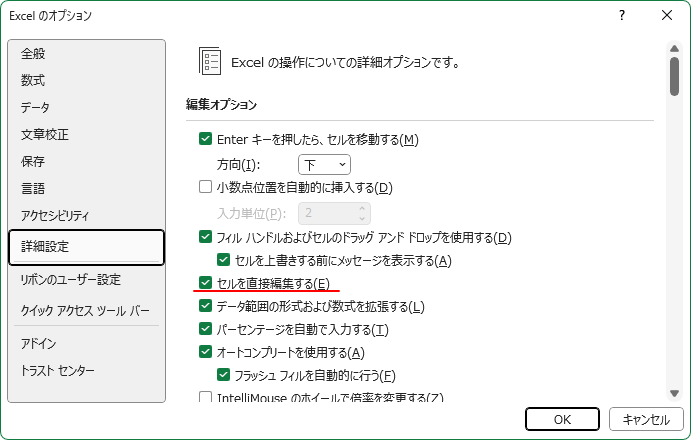The width and height of the screenshot is (691, 440).
Task: Toggle 'フィル ハンドルおよびセルのドラッグ アンド ドロップ' checkbox
Action: coord(205,237)
